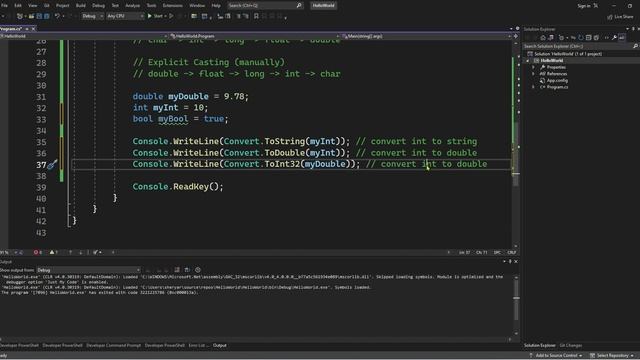Pin the Program.cs tab
This screenshot has height=360, width=640.
[x=27, y=29]
